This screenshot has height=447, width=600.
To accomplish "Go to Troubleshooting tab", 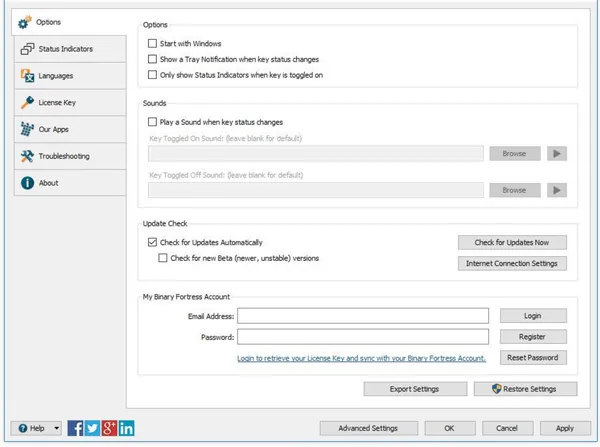I will (70, 156).
